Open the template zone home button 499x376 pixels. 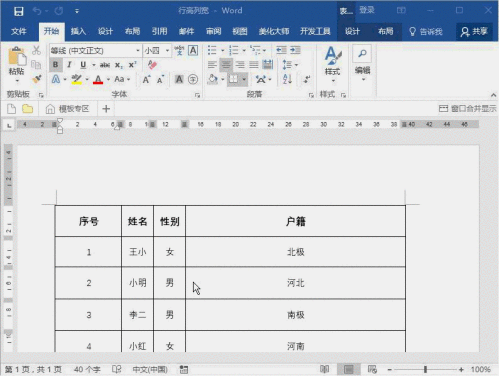click(68, 109)
